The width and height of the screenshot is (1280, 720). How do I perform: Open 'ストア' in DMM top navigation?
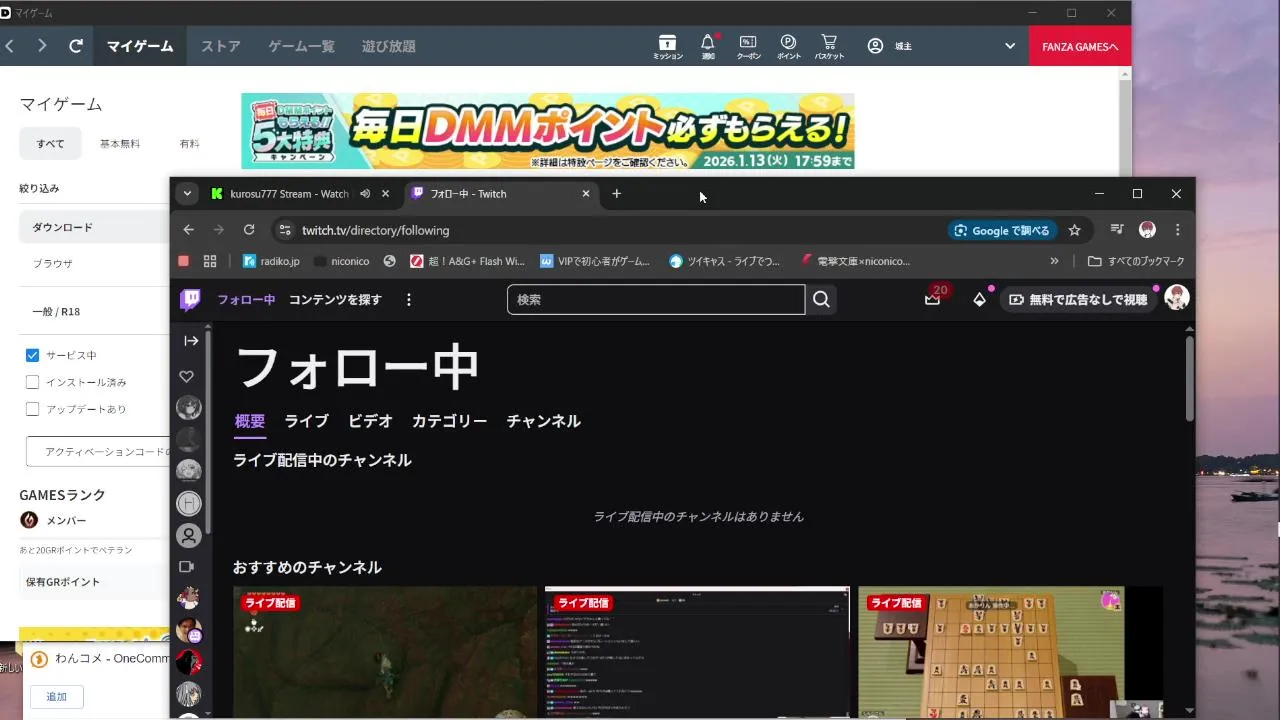220,46
